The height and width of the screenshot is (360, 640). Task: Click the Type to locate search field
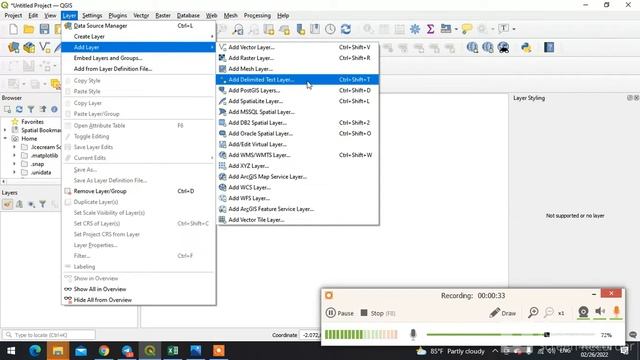pyautogui.click(x=49, y=335)
